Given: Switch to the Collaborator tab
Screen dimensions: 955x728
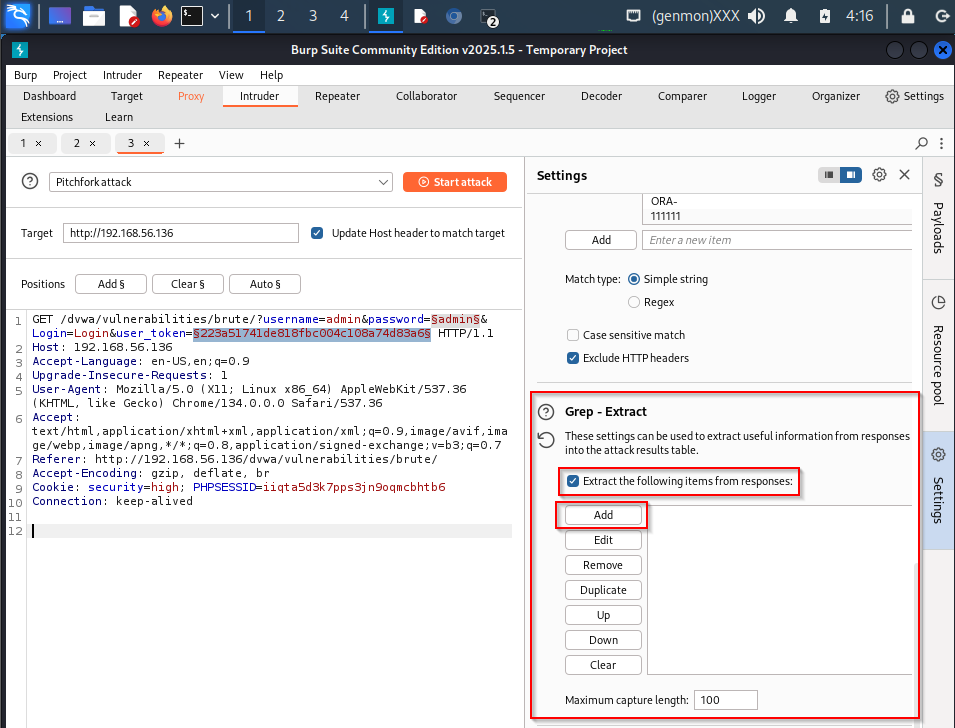Looking at the screenshot, I should click(426, 96).
